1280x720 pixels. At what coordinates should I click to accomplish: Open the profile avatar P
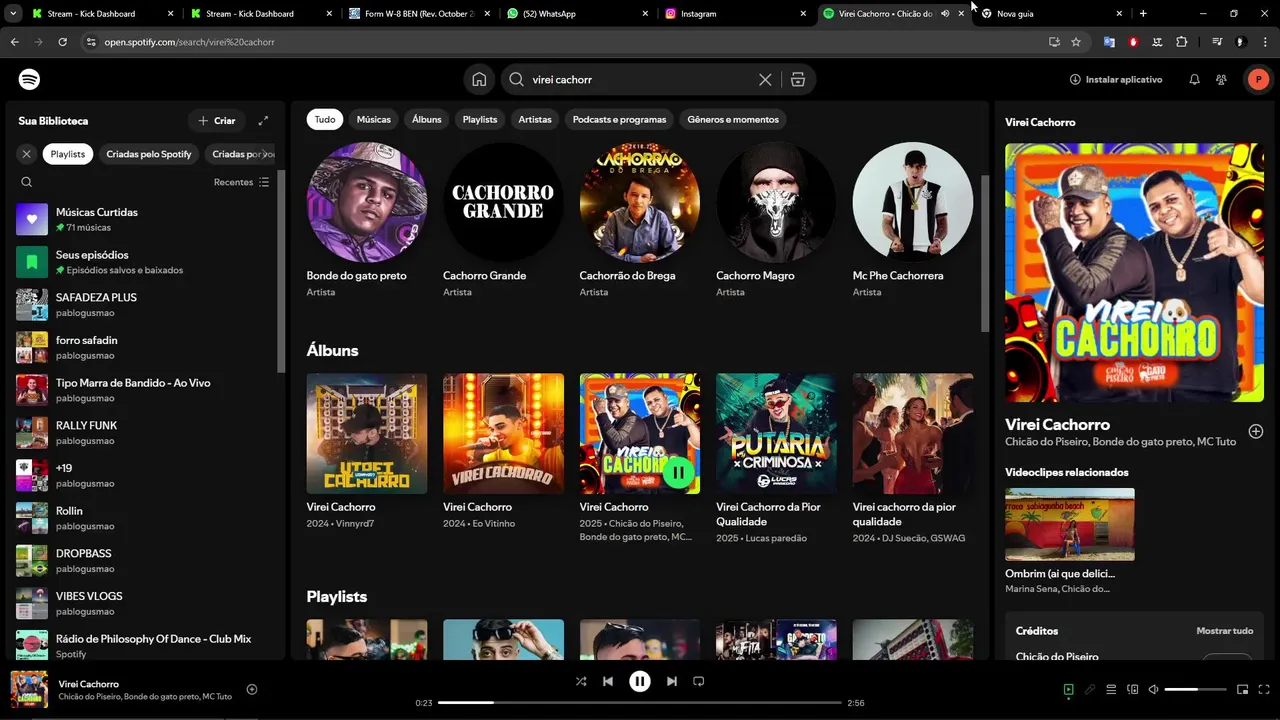(1257, 80)
